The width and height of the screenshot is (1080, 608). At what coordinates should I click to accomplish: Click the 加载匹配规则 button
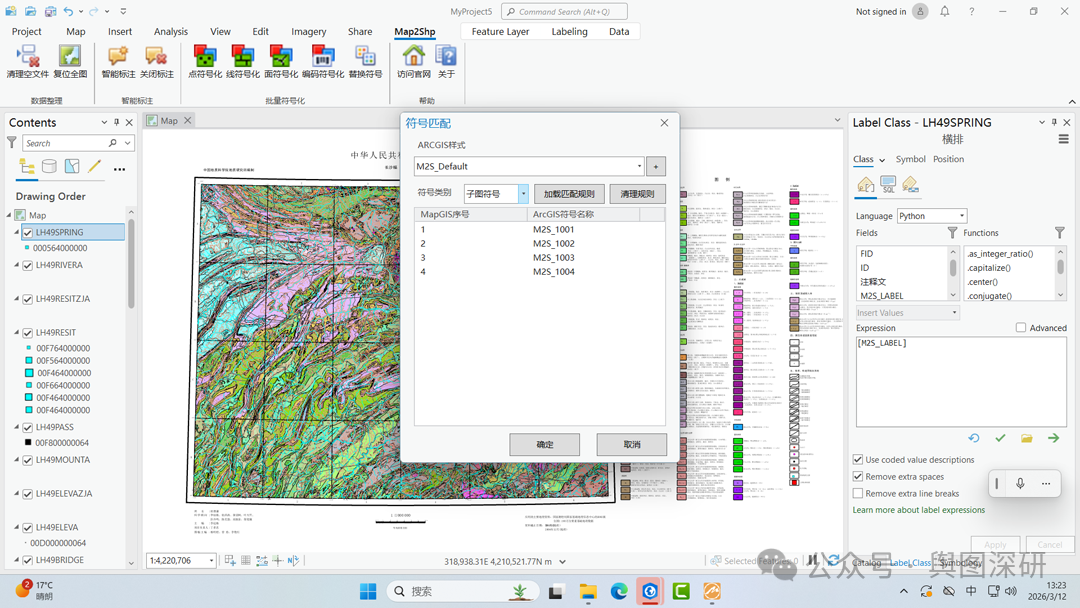tap(569, 194)
